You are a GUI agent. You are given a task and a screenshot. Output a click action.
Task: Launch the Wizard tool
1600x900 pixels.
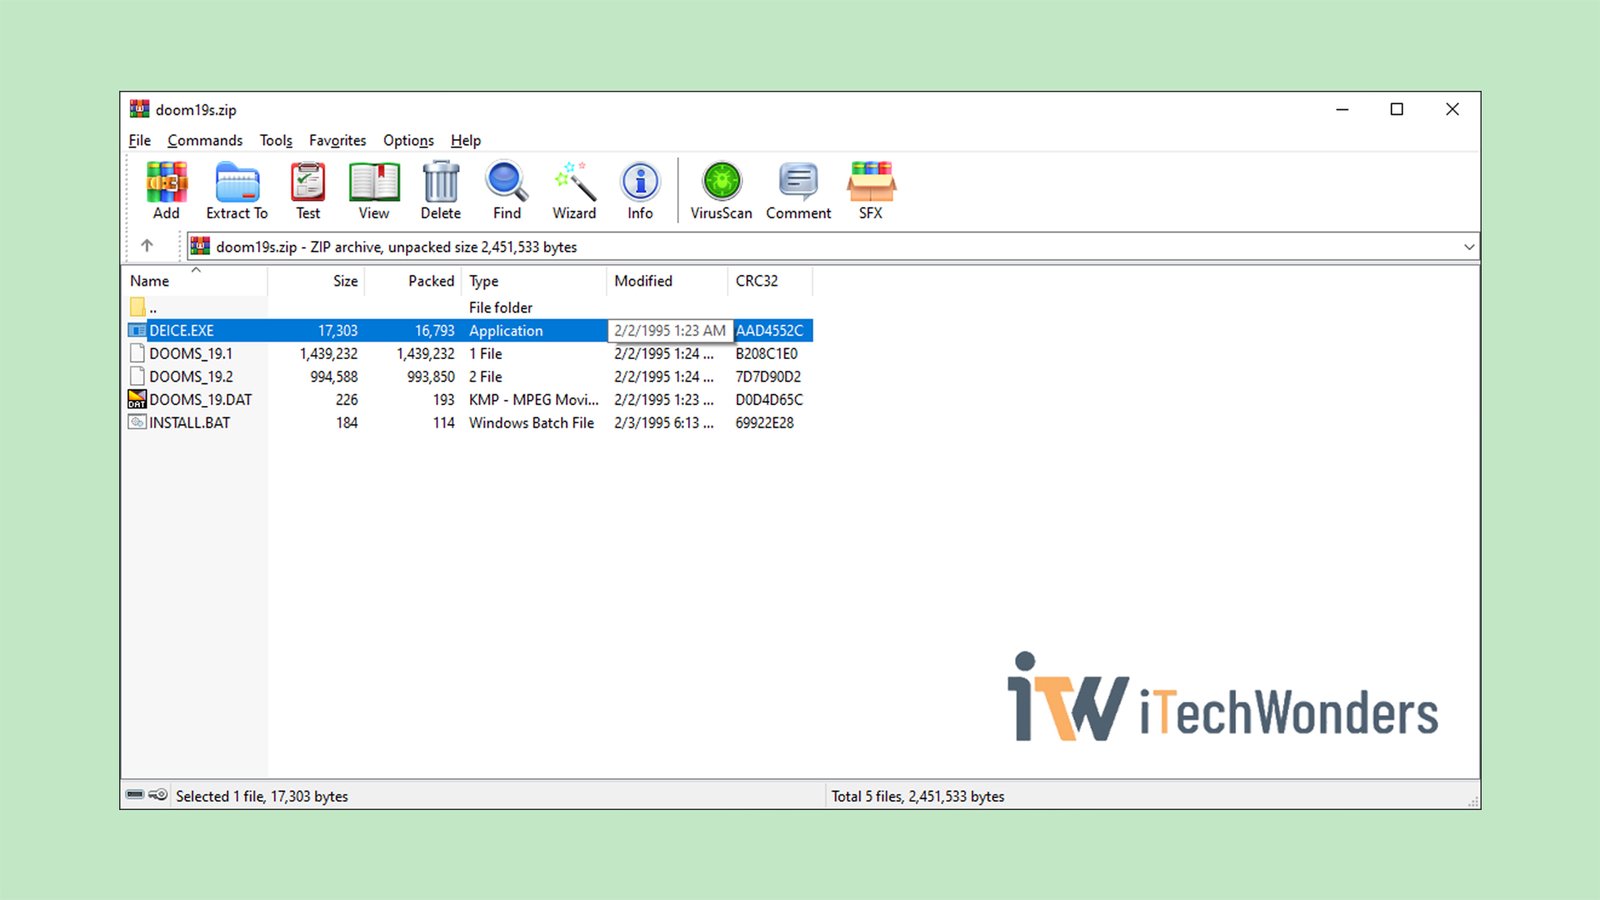[x=574, y=190]
